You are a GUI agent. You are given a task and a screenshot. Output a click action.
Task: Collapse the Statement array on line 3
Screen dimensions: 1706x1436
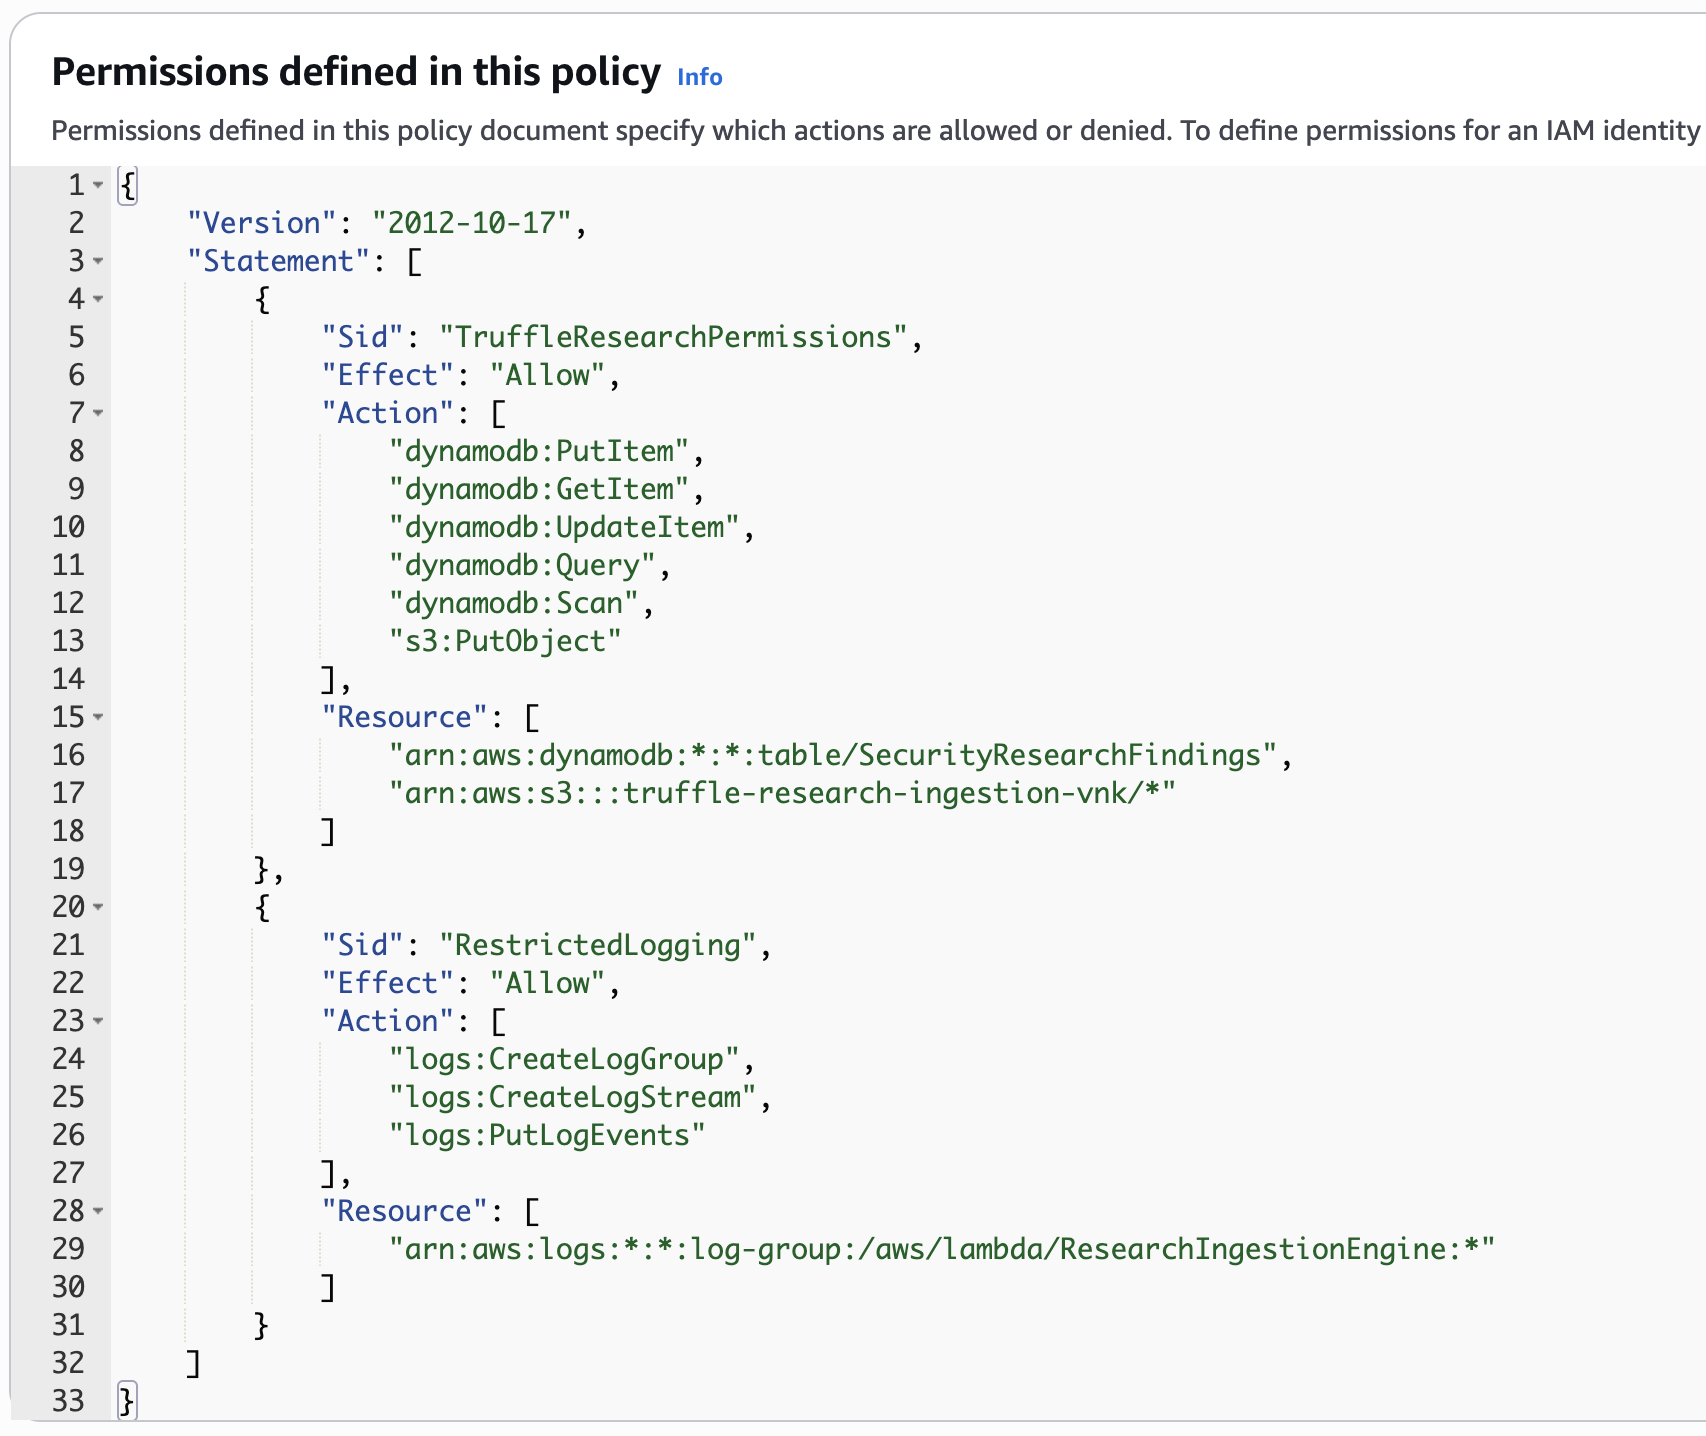97,262
